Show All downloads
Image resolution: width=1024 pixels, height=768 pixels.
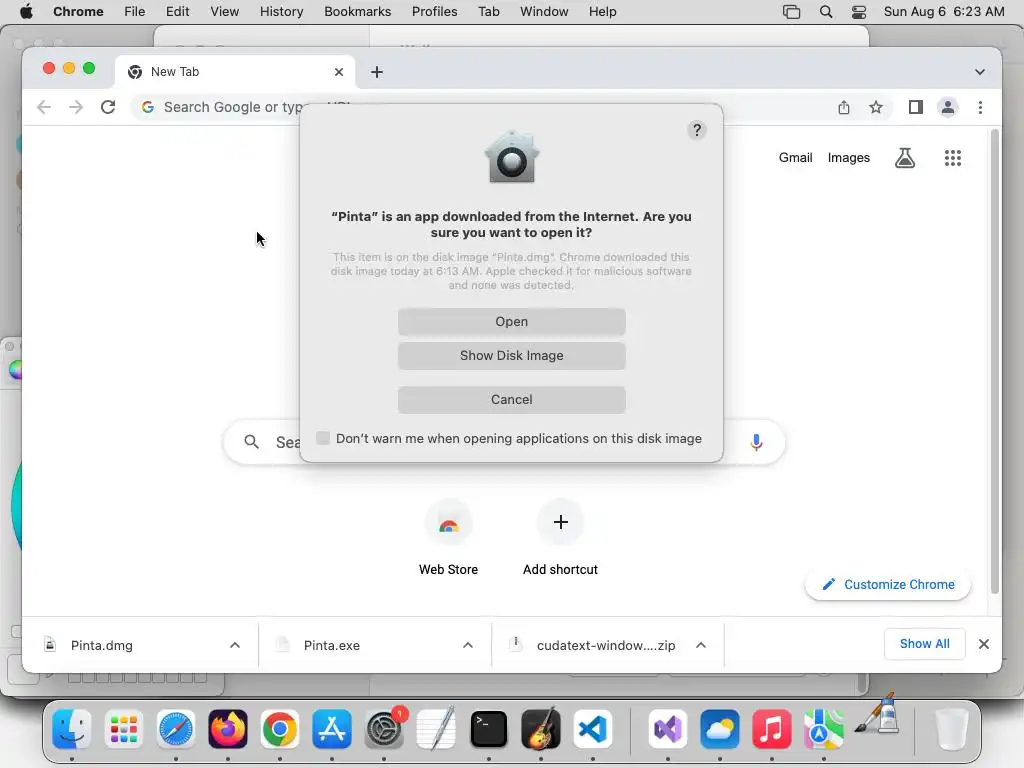[x=924, y=644]
